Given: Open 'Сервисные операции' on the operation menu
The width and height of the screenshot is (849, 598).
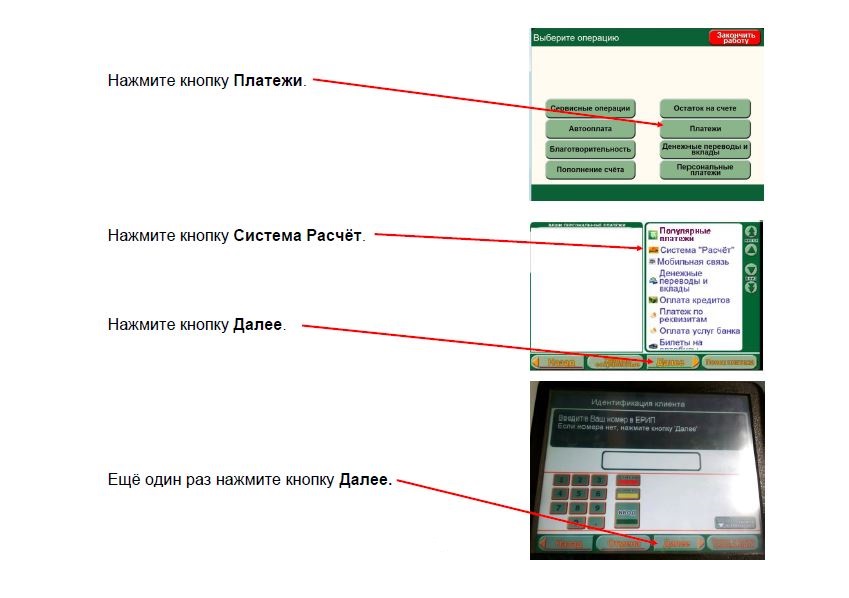Looking at the screenshot, I should (590, 108).
